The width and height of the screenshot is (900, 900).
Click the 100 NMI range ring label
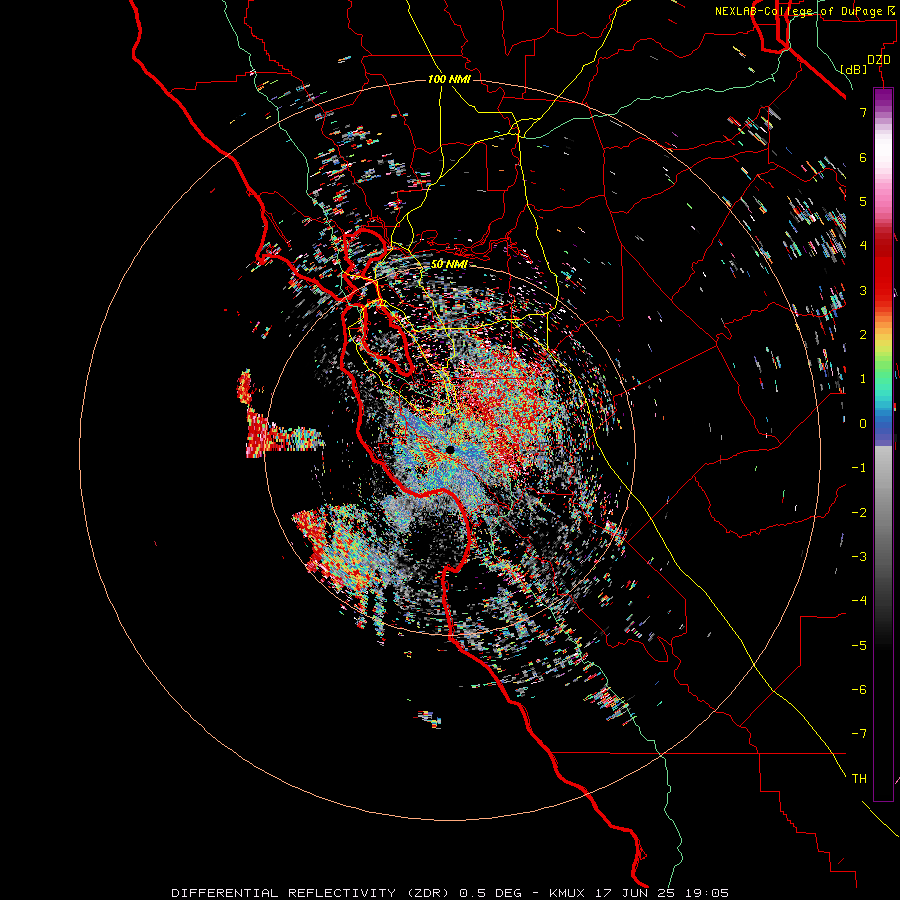pyautogui.click(x=448, y=79)
